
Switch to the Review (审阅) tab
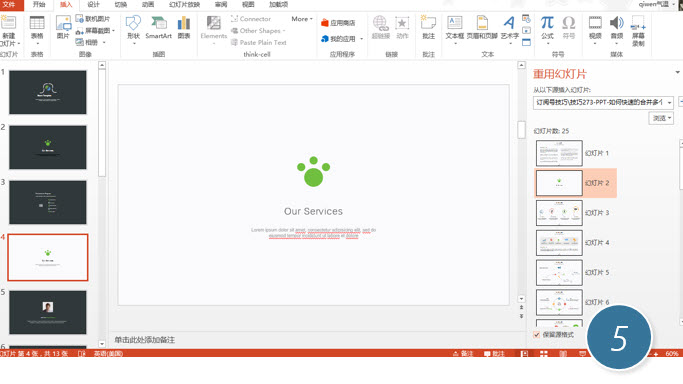click(221, 4)
